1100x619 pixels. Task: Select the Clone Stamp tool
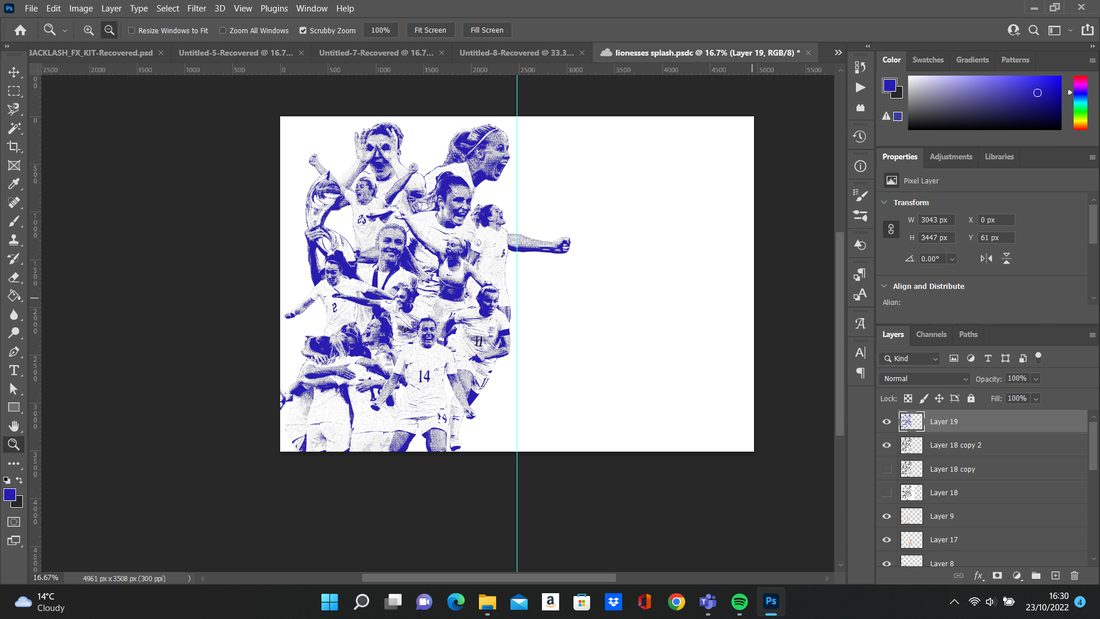(14, 240)
